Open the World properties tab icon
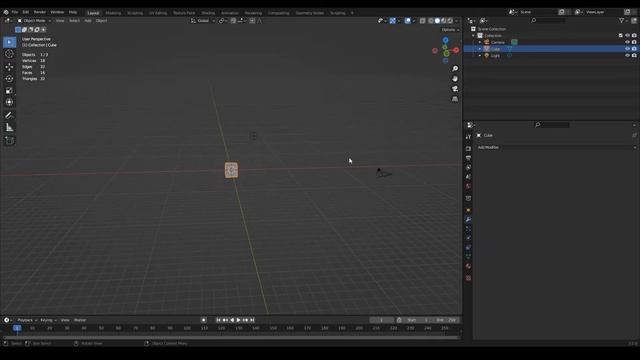The height and width of the screenshot is (360, 640). click(468, 186)
